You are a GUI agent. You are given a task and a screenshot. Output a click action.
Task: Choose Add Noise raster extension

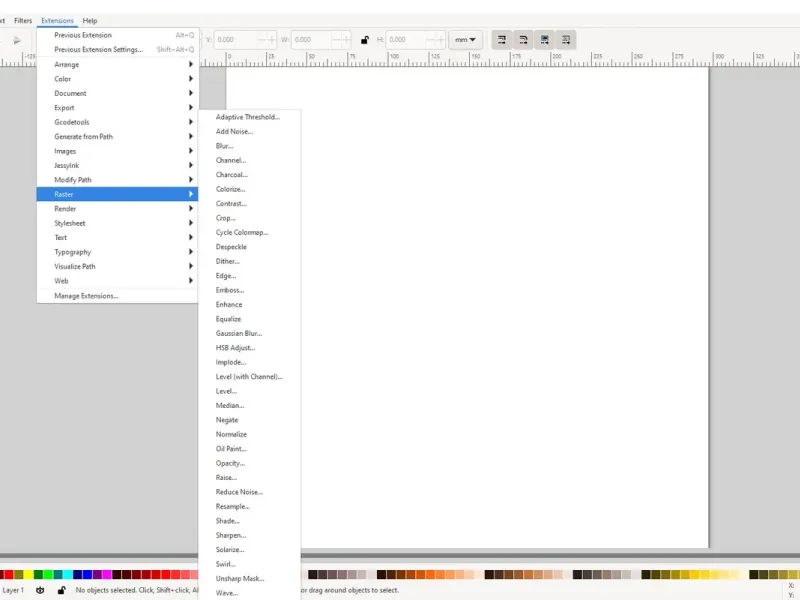coord(249,132)
